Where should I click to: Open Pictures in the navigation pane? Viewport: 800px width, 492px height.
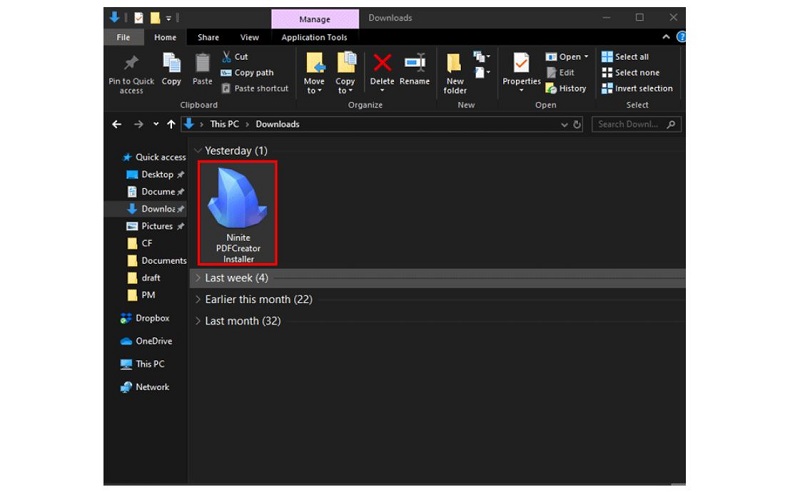[155, 226]
